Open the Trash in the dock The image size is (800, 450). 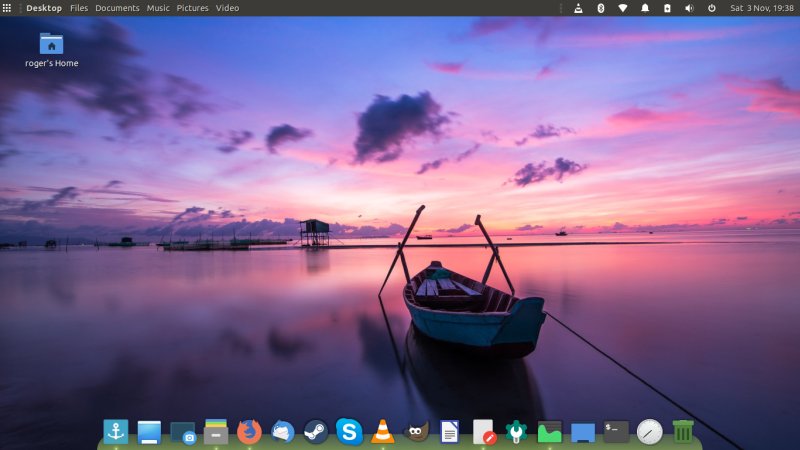click(x=683, y=431)
